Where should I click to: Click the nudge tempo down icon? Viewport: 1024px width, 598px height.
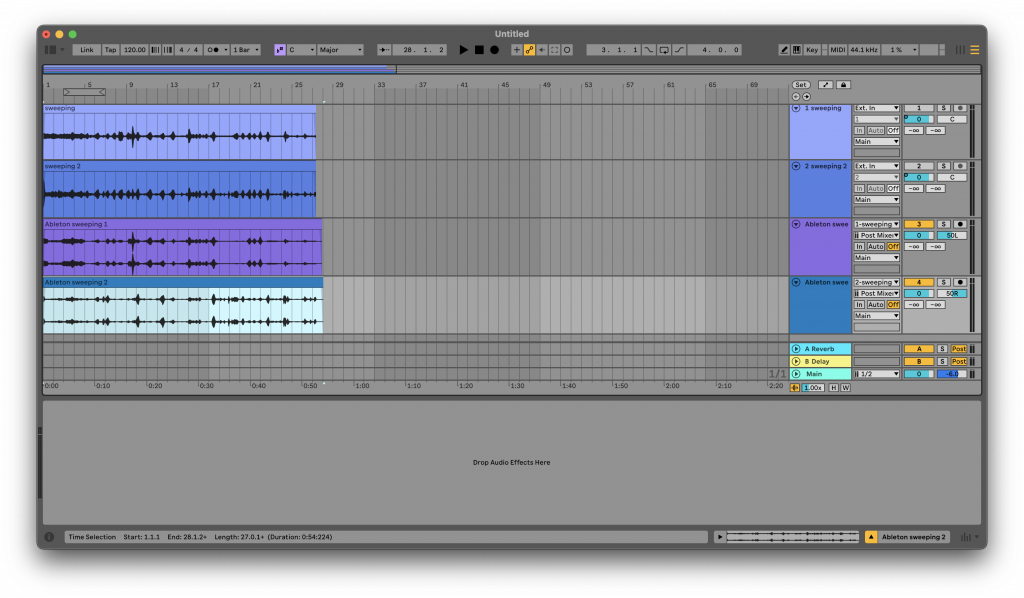(x=155, y=50)
